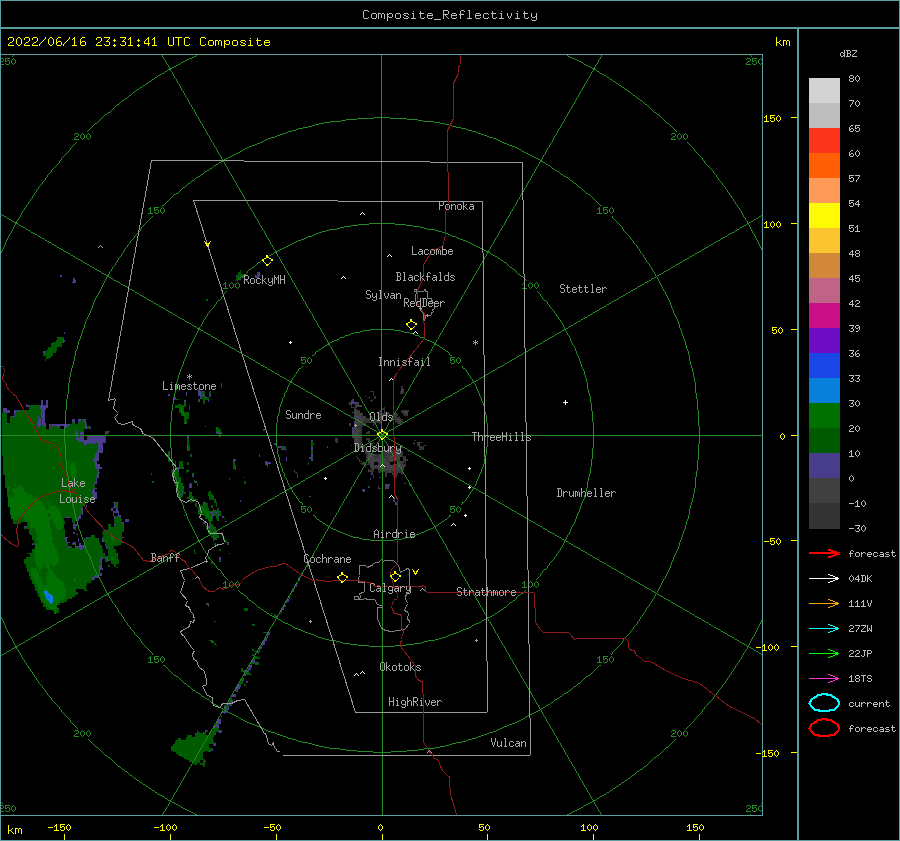Viewport: 900px width, 841px height.
Task: Select the light blue 33 dBZ swatch
Action: pos(824,390)
